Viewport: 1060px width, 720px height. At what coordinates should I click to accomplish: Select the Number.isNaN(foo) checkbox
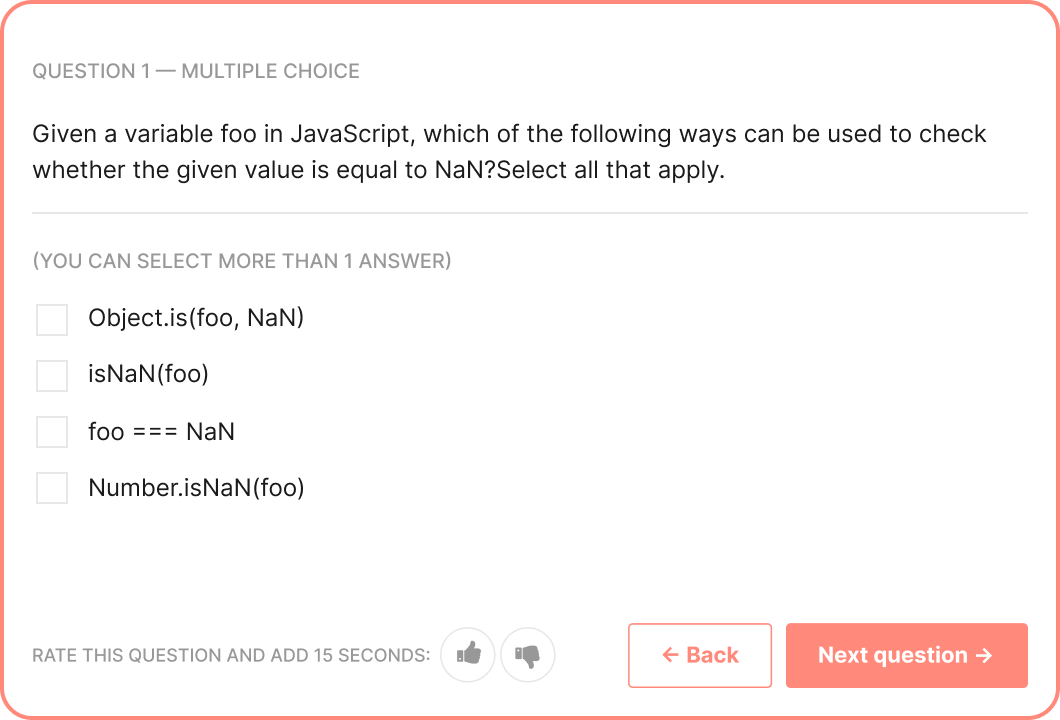click(x=52, y=488)
